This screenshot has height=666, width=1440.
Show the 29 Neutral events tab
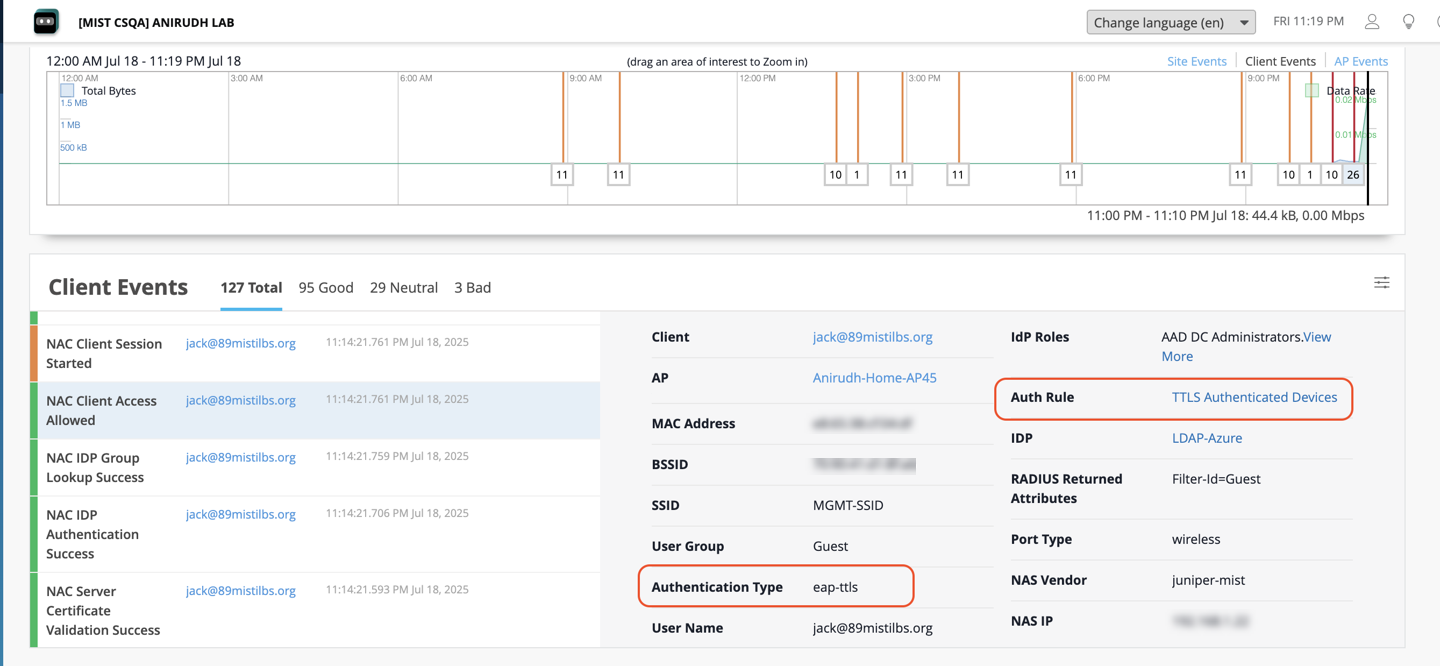coord(403,288)
